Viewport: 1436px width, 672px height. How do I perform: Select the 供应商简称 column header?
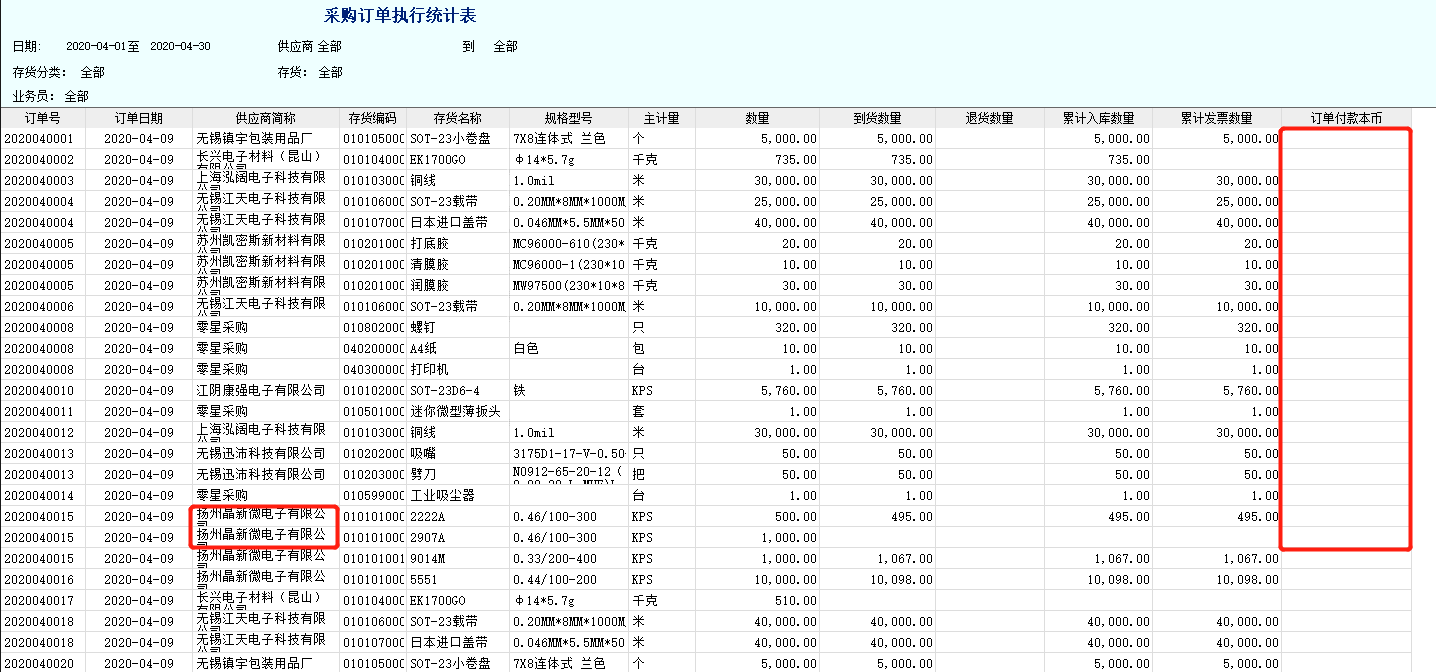[x=265, y=118]
